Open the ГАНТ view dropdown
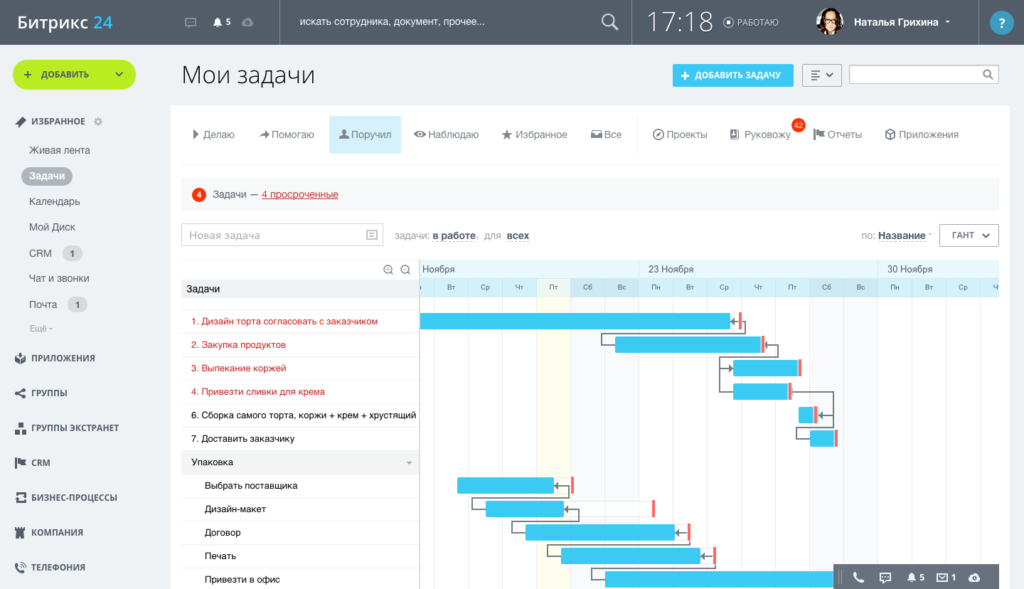Screen dimensions: 1024x589 click(x=969, y=235)
